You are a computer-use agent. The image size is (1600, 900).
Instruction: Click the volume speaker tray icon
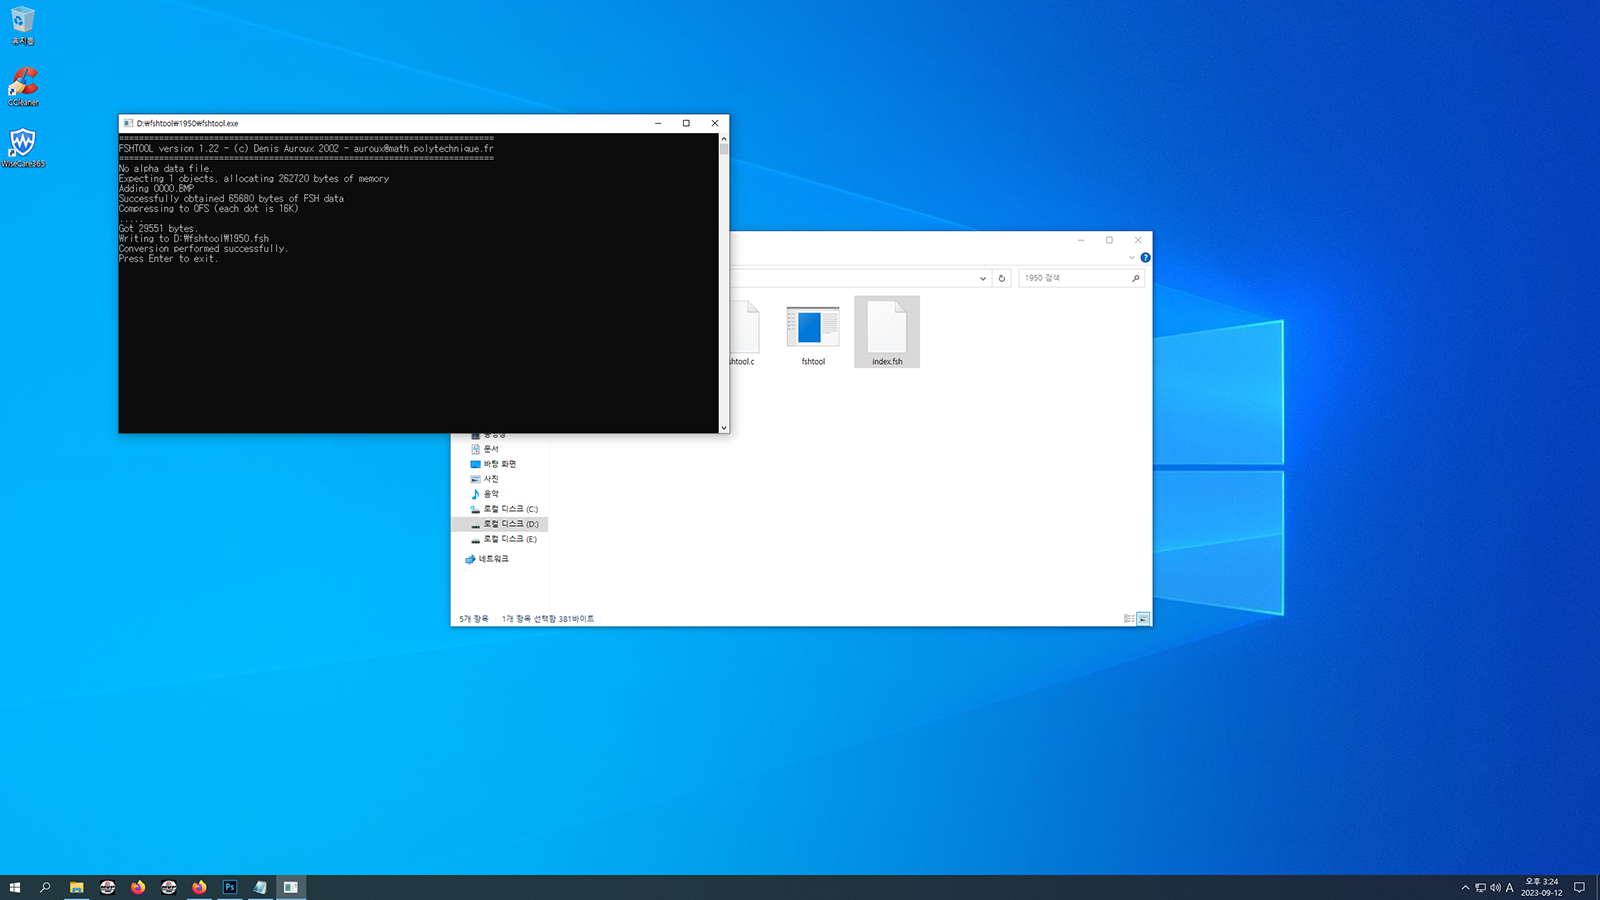tap(1495, 887)
